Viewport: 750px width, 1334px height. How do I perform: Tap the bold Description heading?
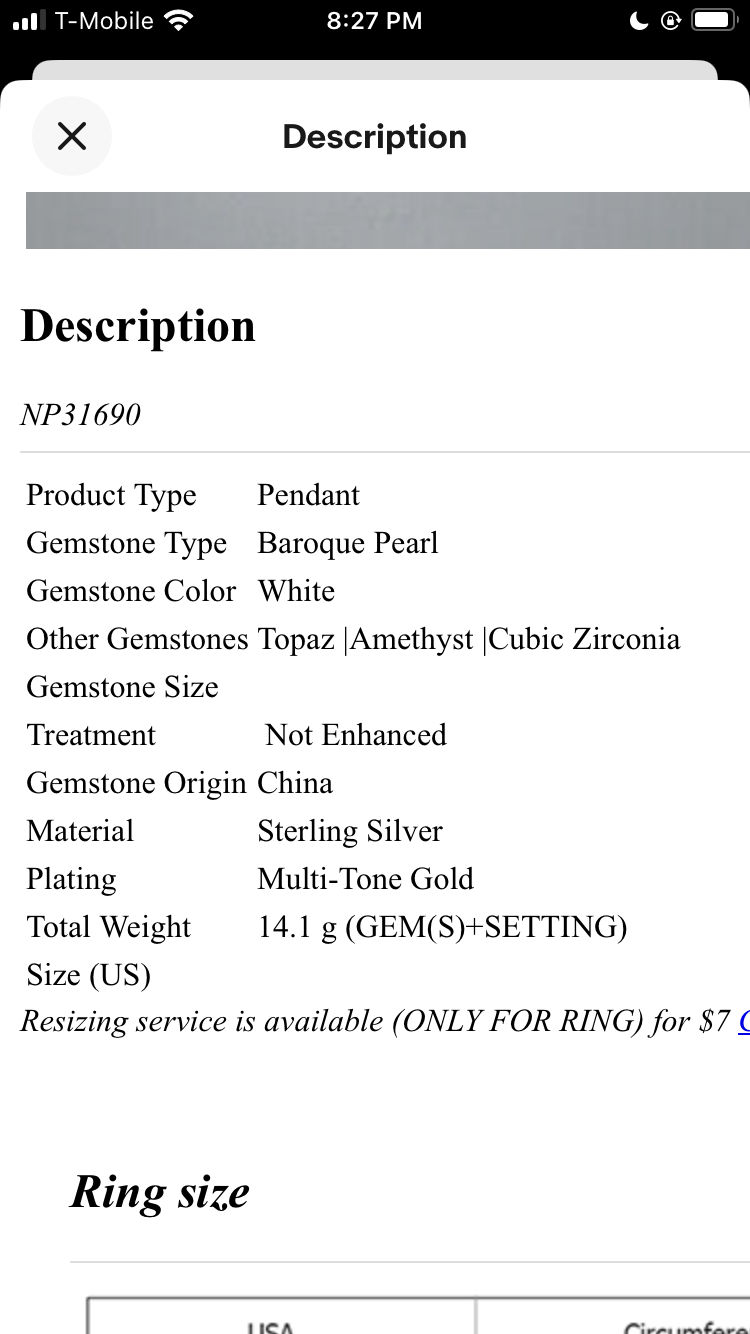138,327
